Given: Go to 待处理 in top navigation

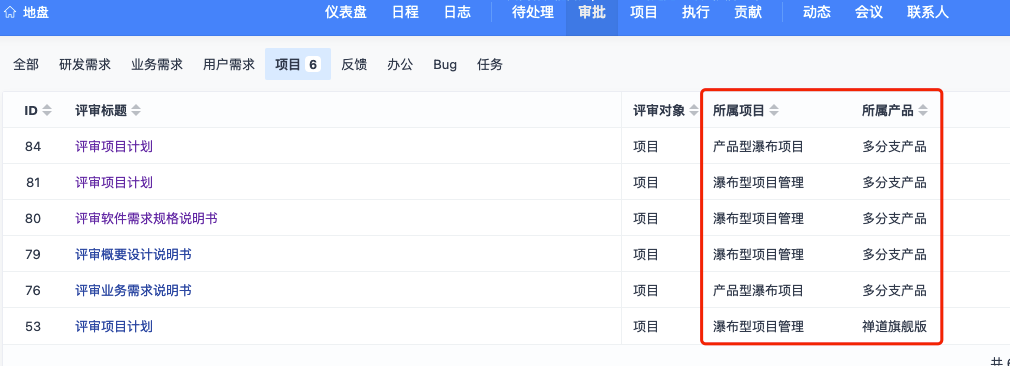Looking at the screenshot, I should (x=533, y=12).
